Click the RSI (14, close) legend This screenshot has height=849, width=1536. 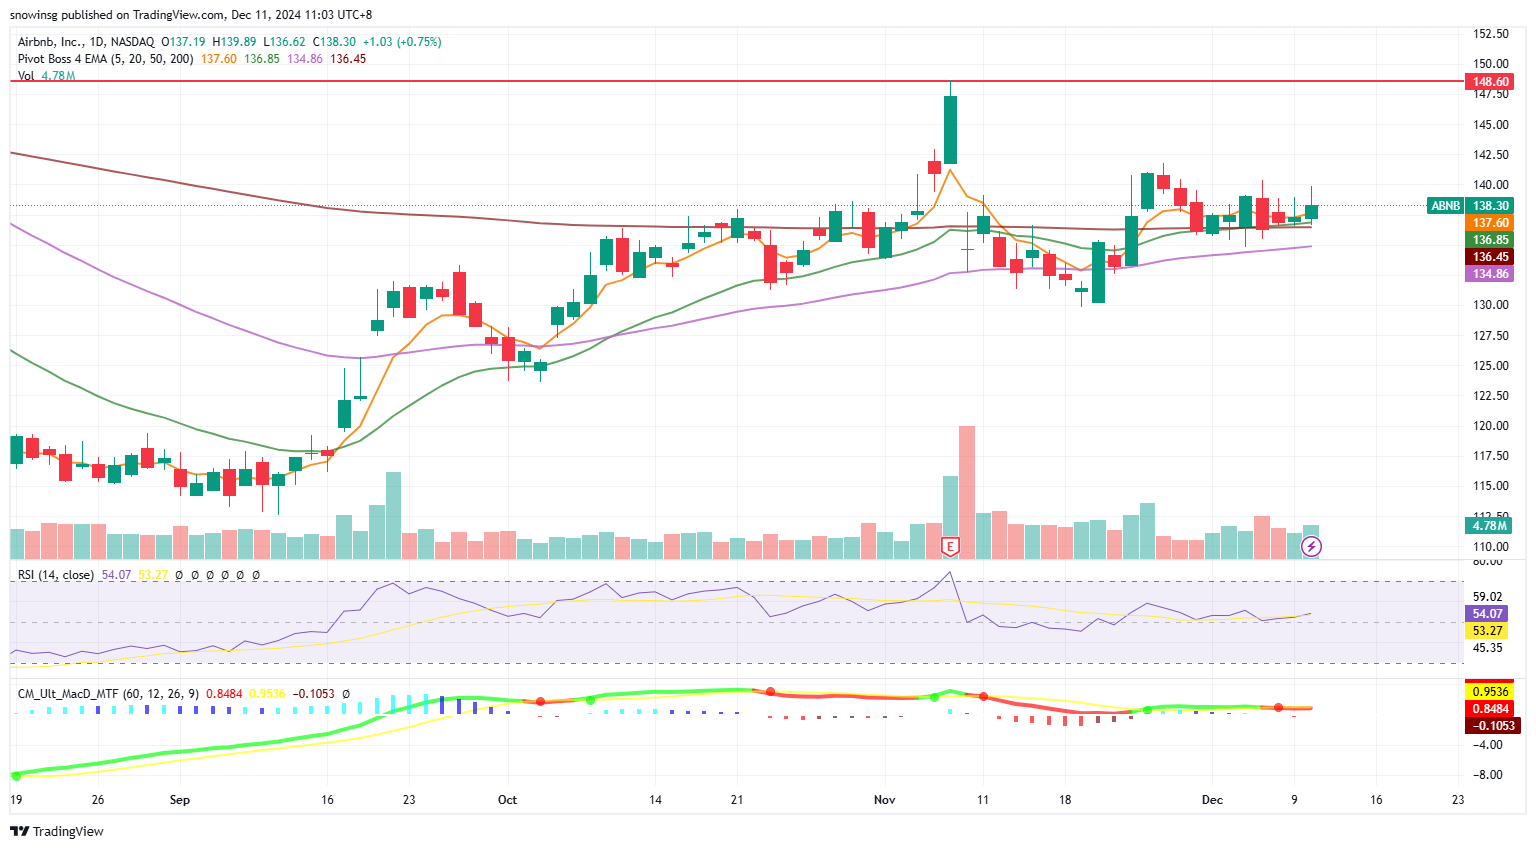click(56, 575)
